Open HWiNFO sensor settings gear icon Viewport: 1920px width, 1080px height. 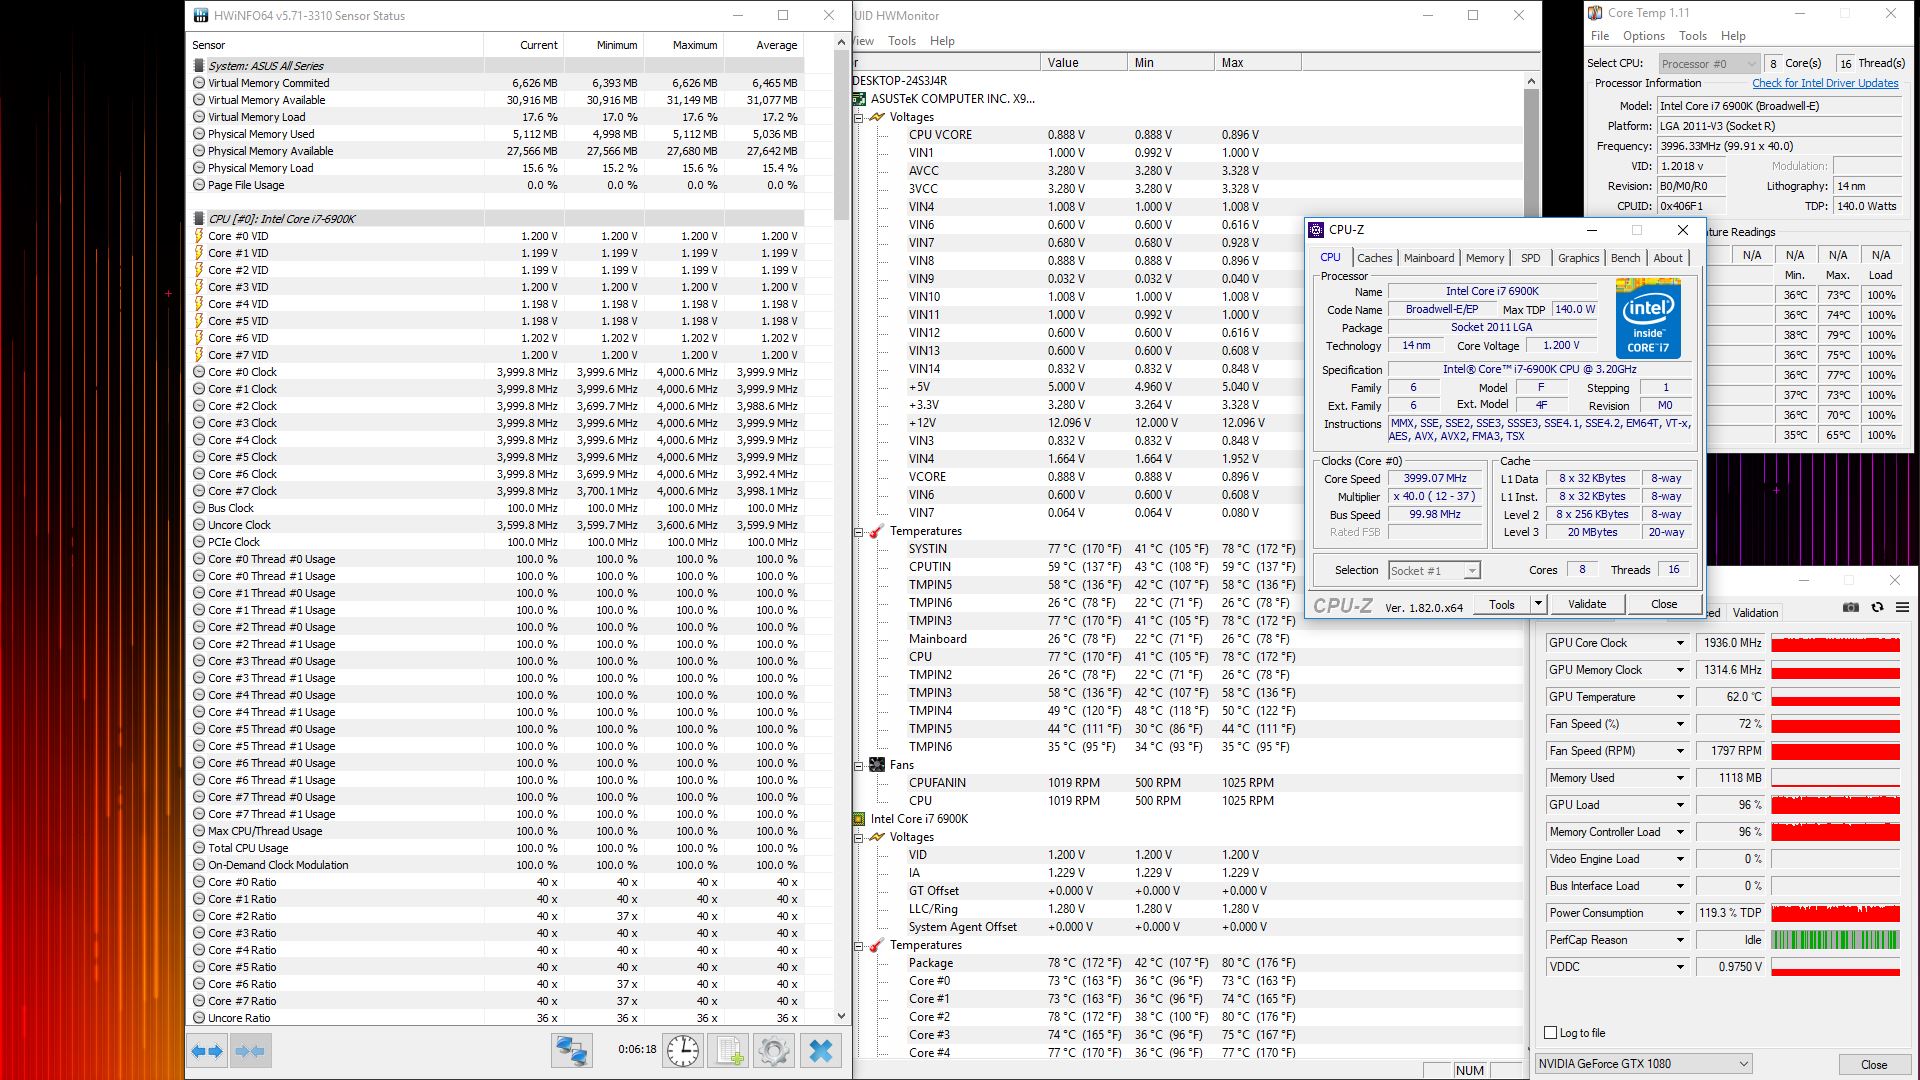(x=774, y=1051)
